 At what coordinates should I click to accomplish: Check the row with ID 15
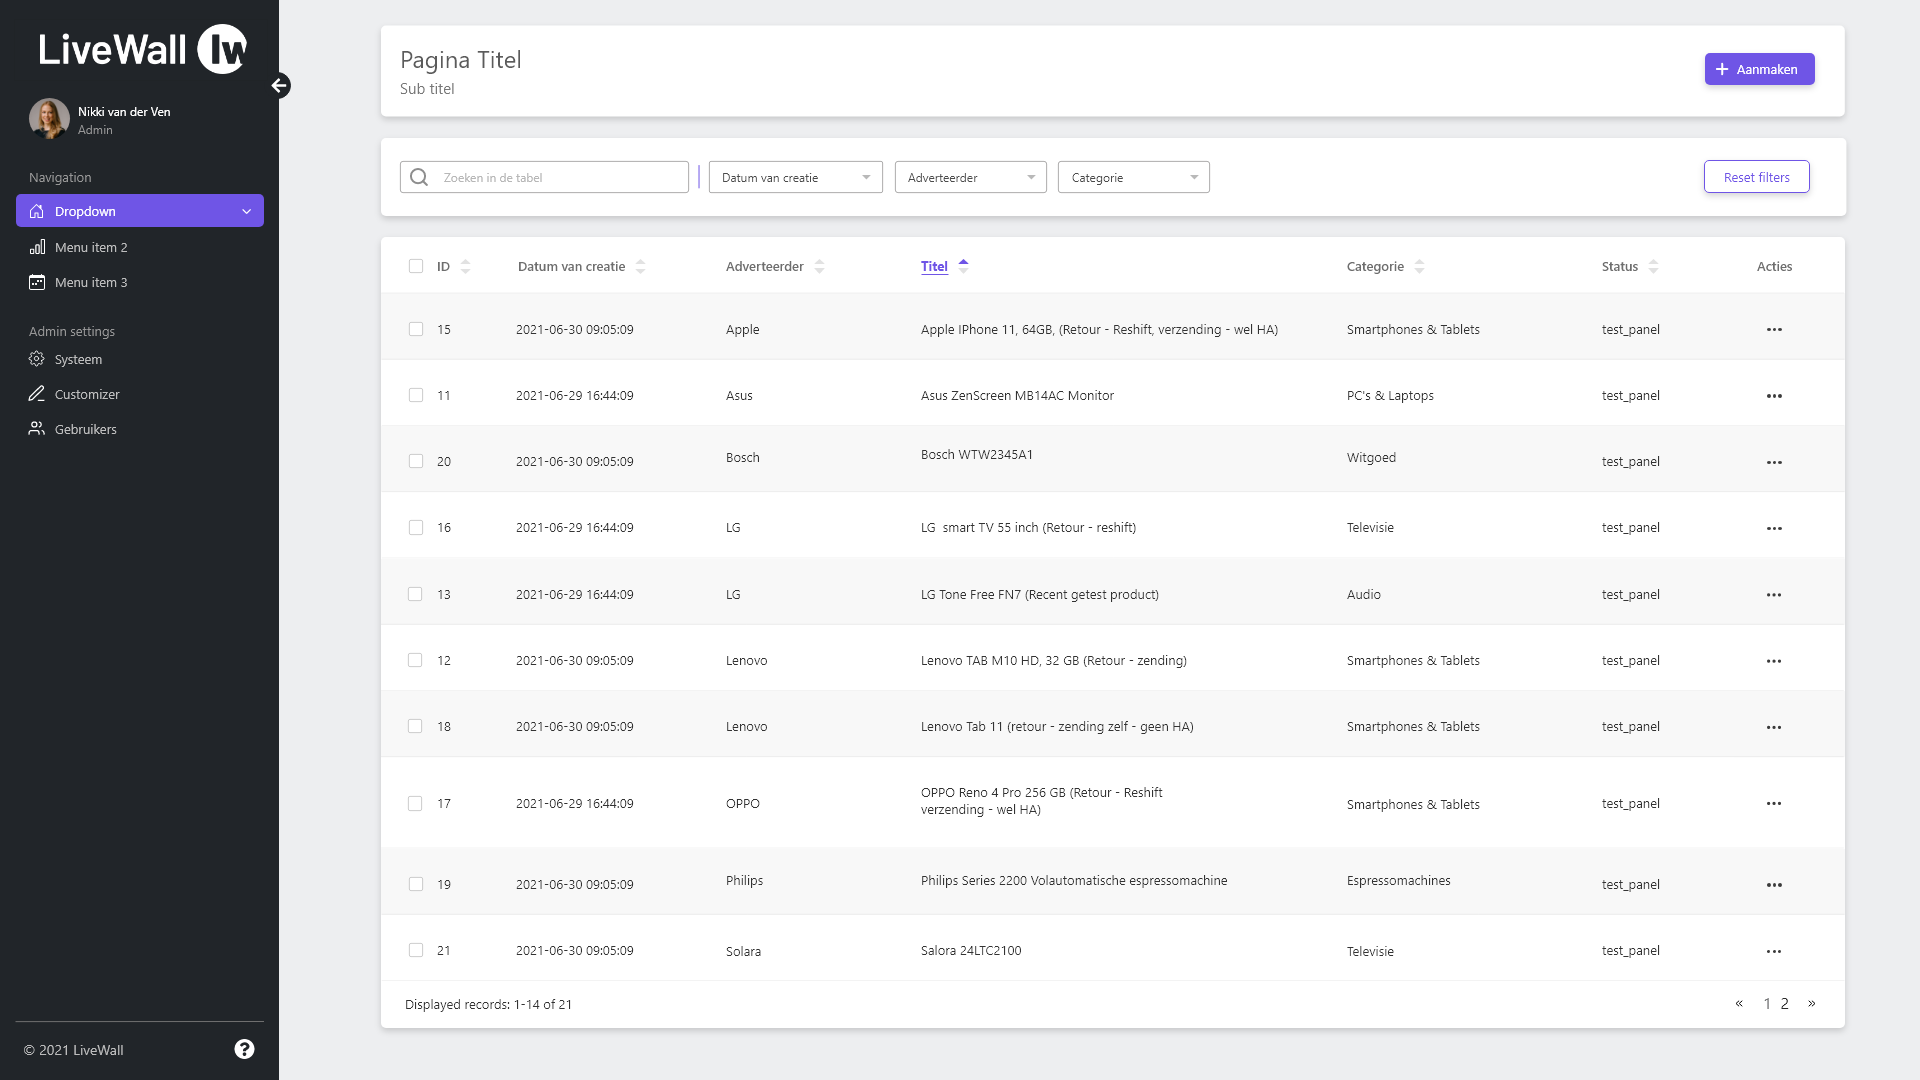pyautogui.click(x=416, y=329)
